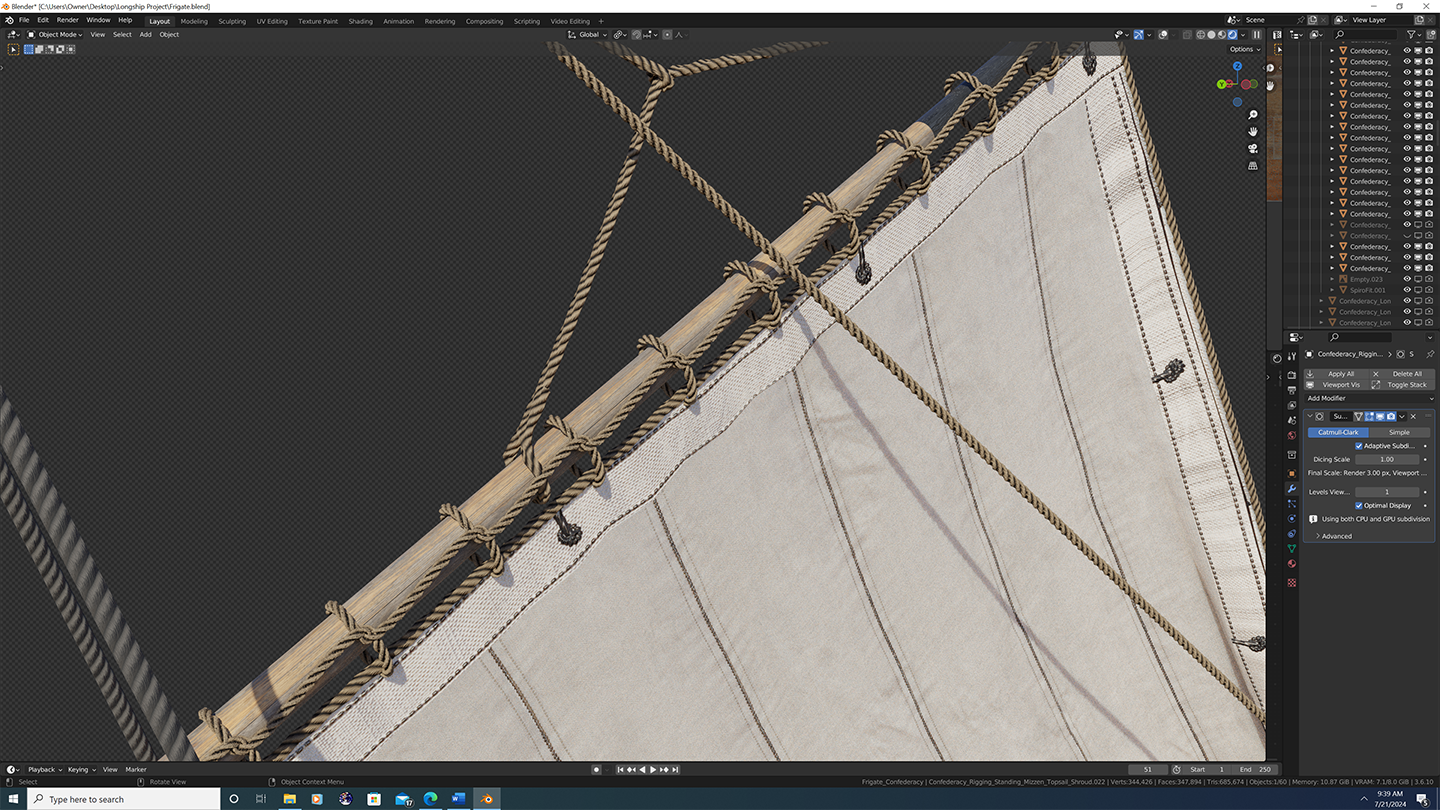Open the Texture properties tab (checker icon)
This screenshot has width=1440, height=810.
[1292, 582]
